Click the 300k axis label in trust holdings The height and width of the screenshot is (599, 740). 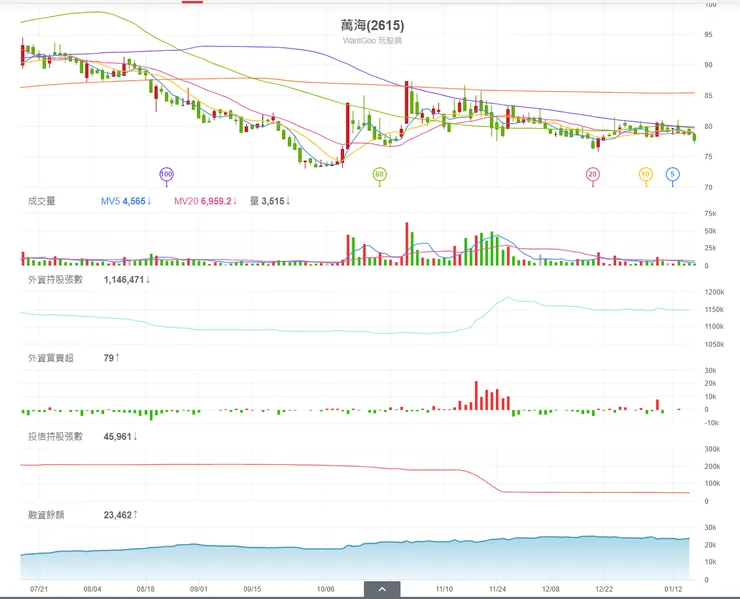coord(712,449)
